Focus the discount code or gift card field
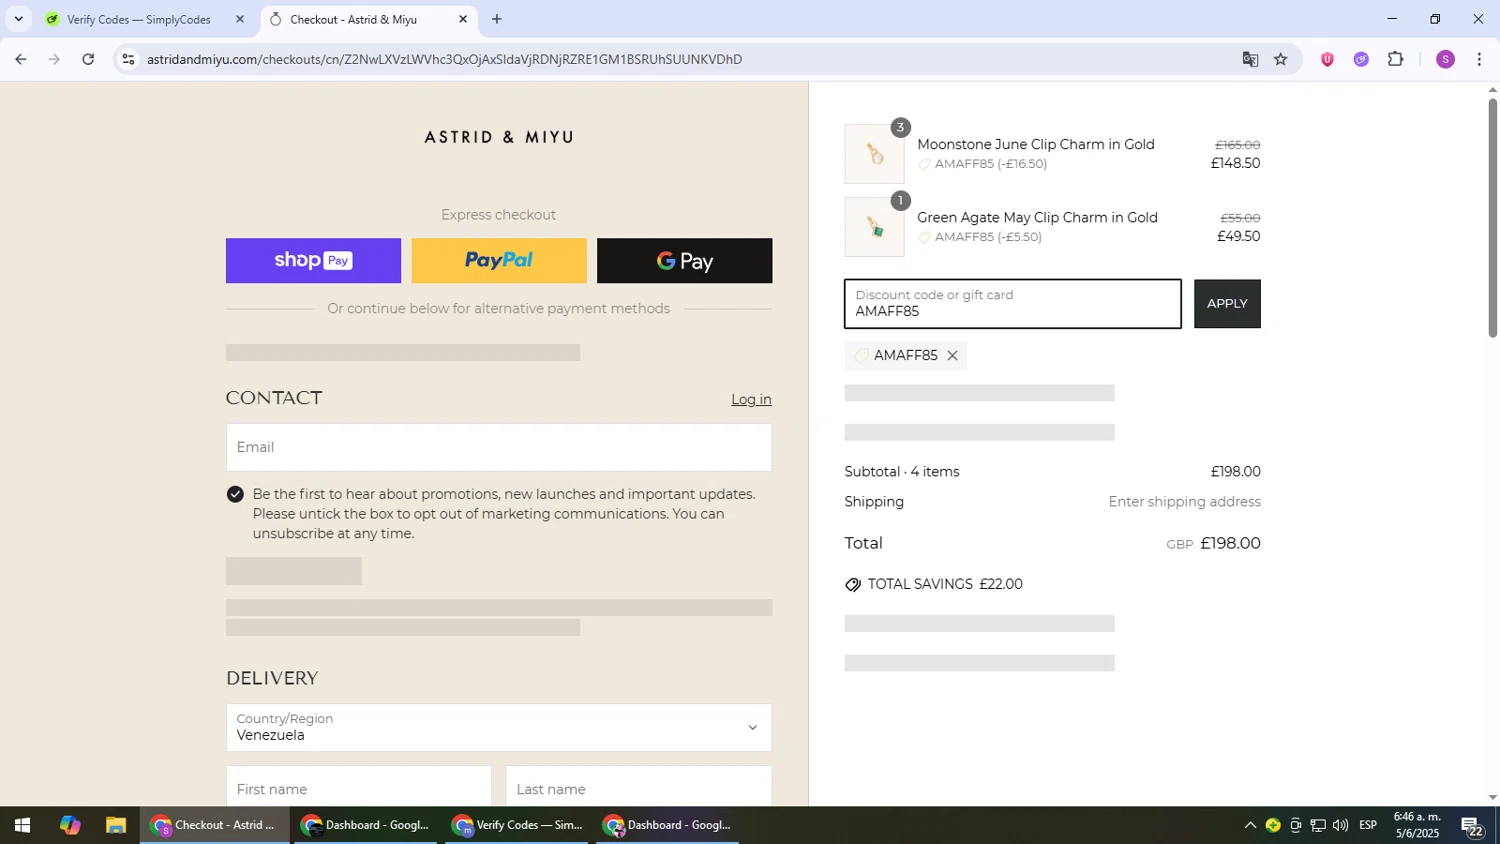 [x=1013, y=304]
